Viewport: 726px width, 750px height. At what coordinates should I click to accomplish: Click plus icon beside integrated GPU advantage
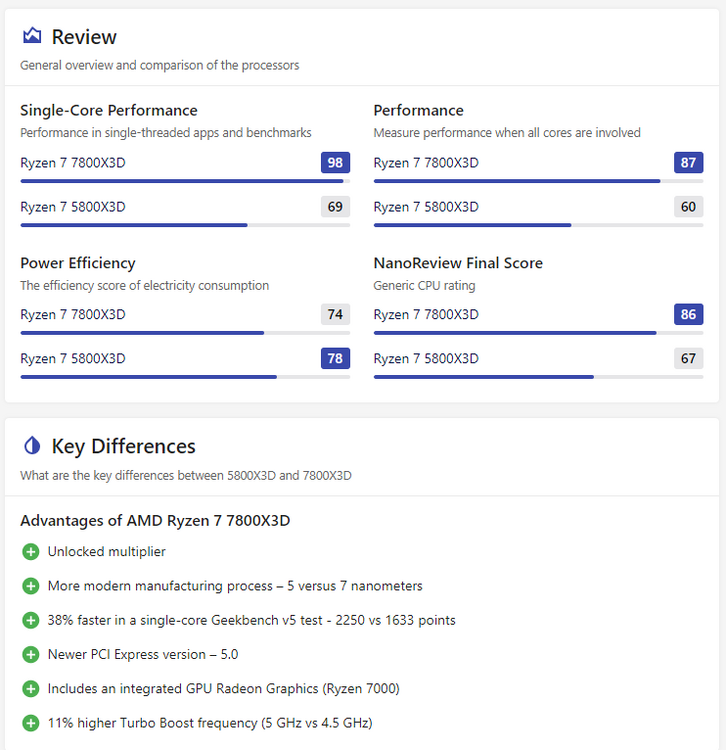pos(30,689)
